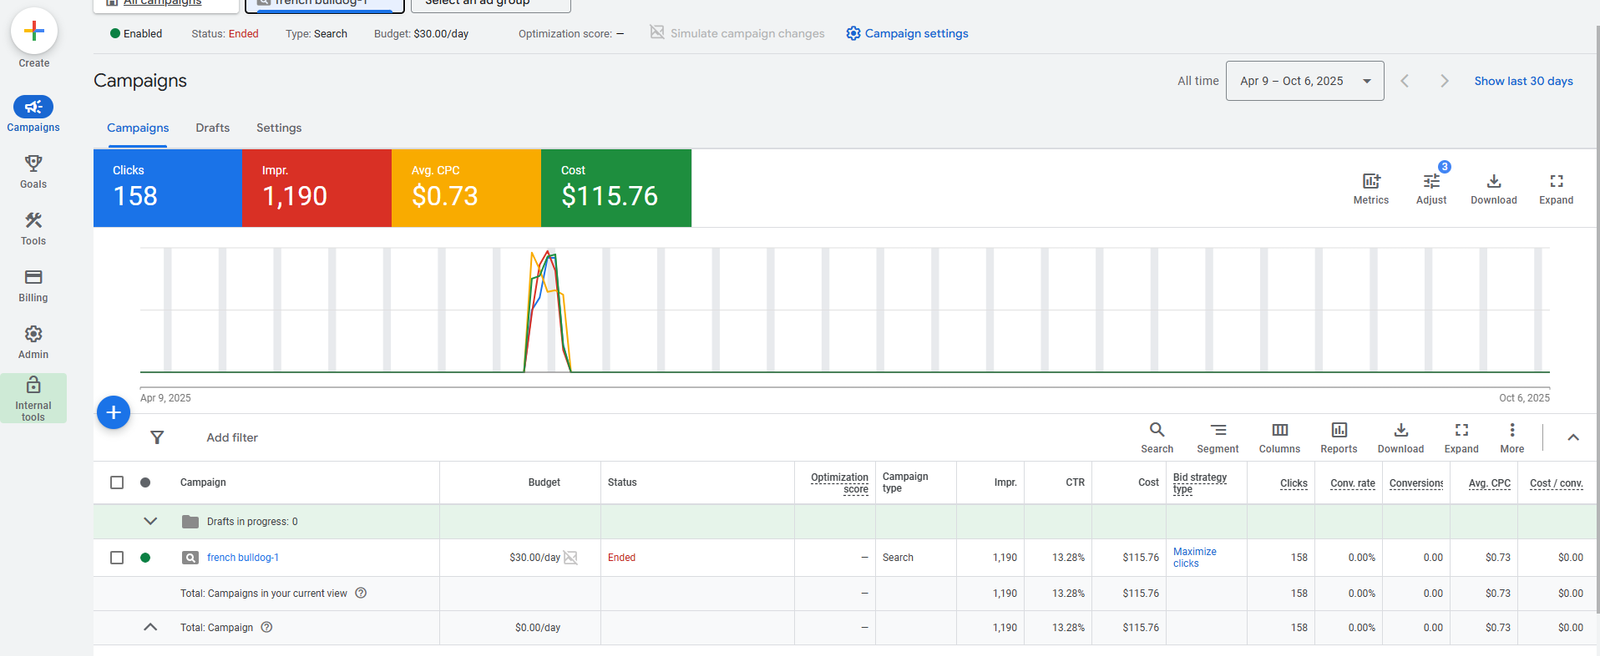Collapse the Total: Campaign row chevron

(x=150, y=628)
